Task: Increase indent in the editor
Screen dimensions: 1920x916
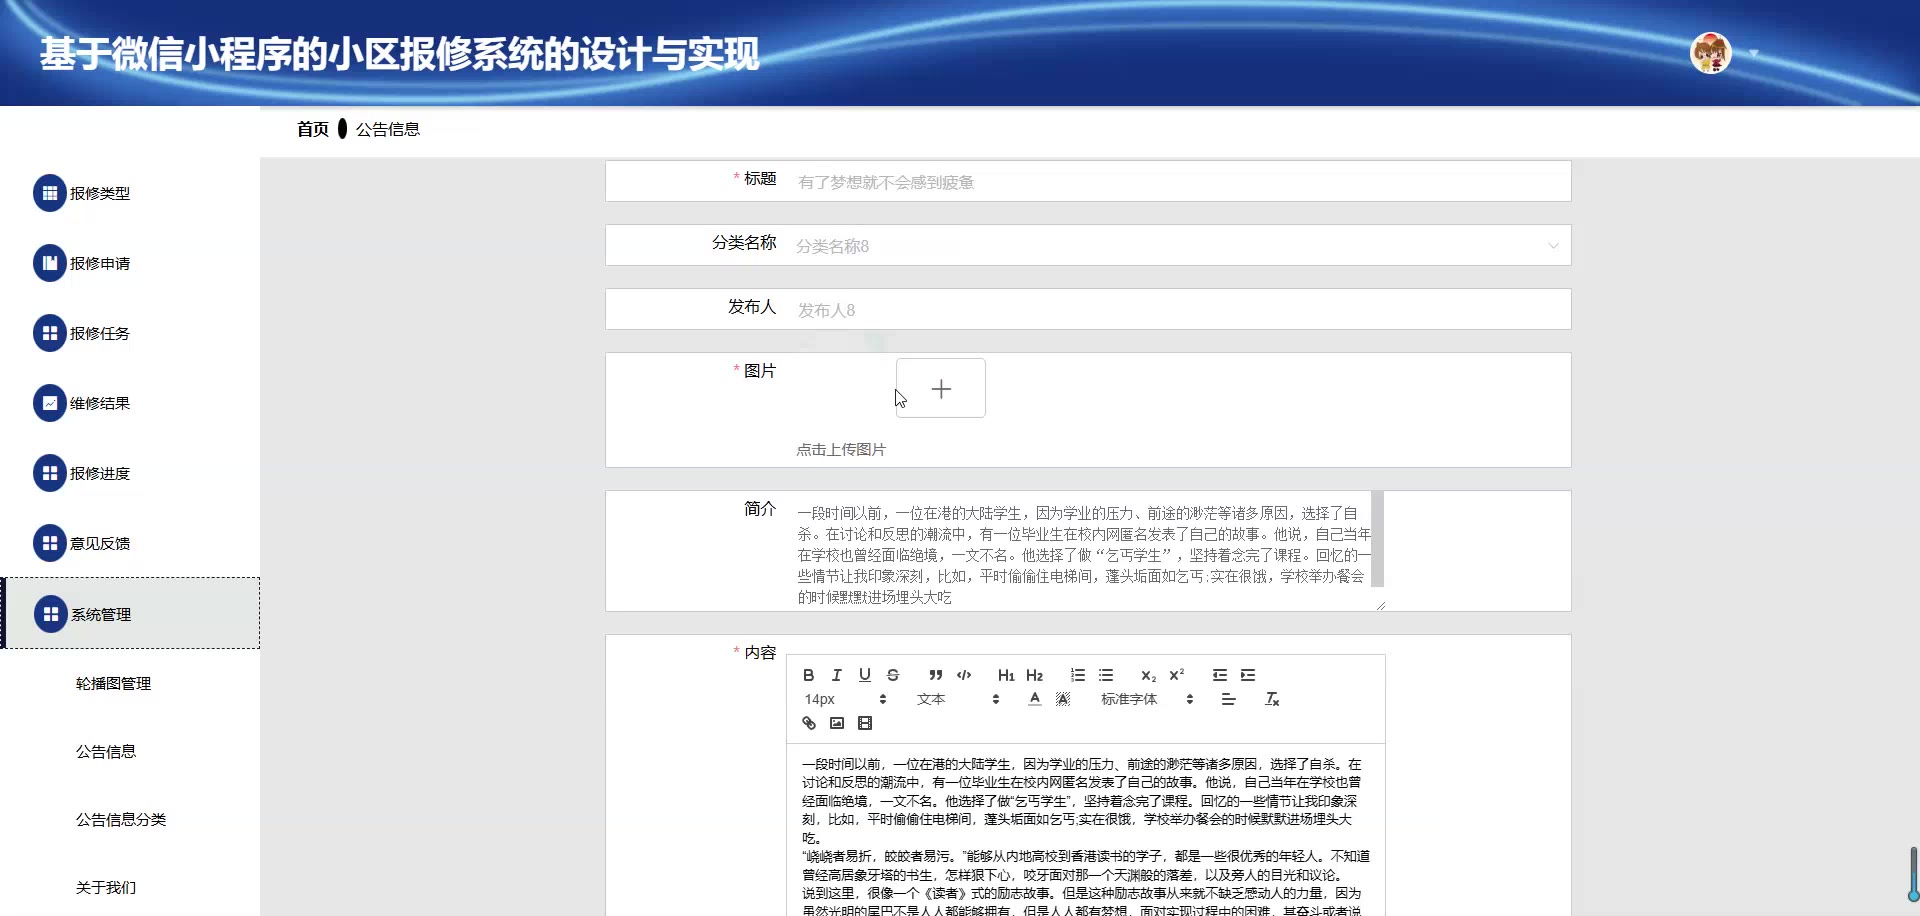Action: pos(1248,675)
